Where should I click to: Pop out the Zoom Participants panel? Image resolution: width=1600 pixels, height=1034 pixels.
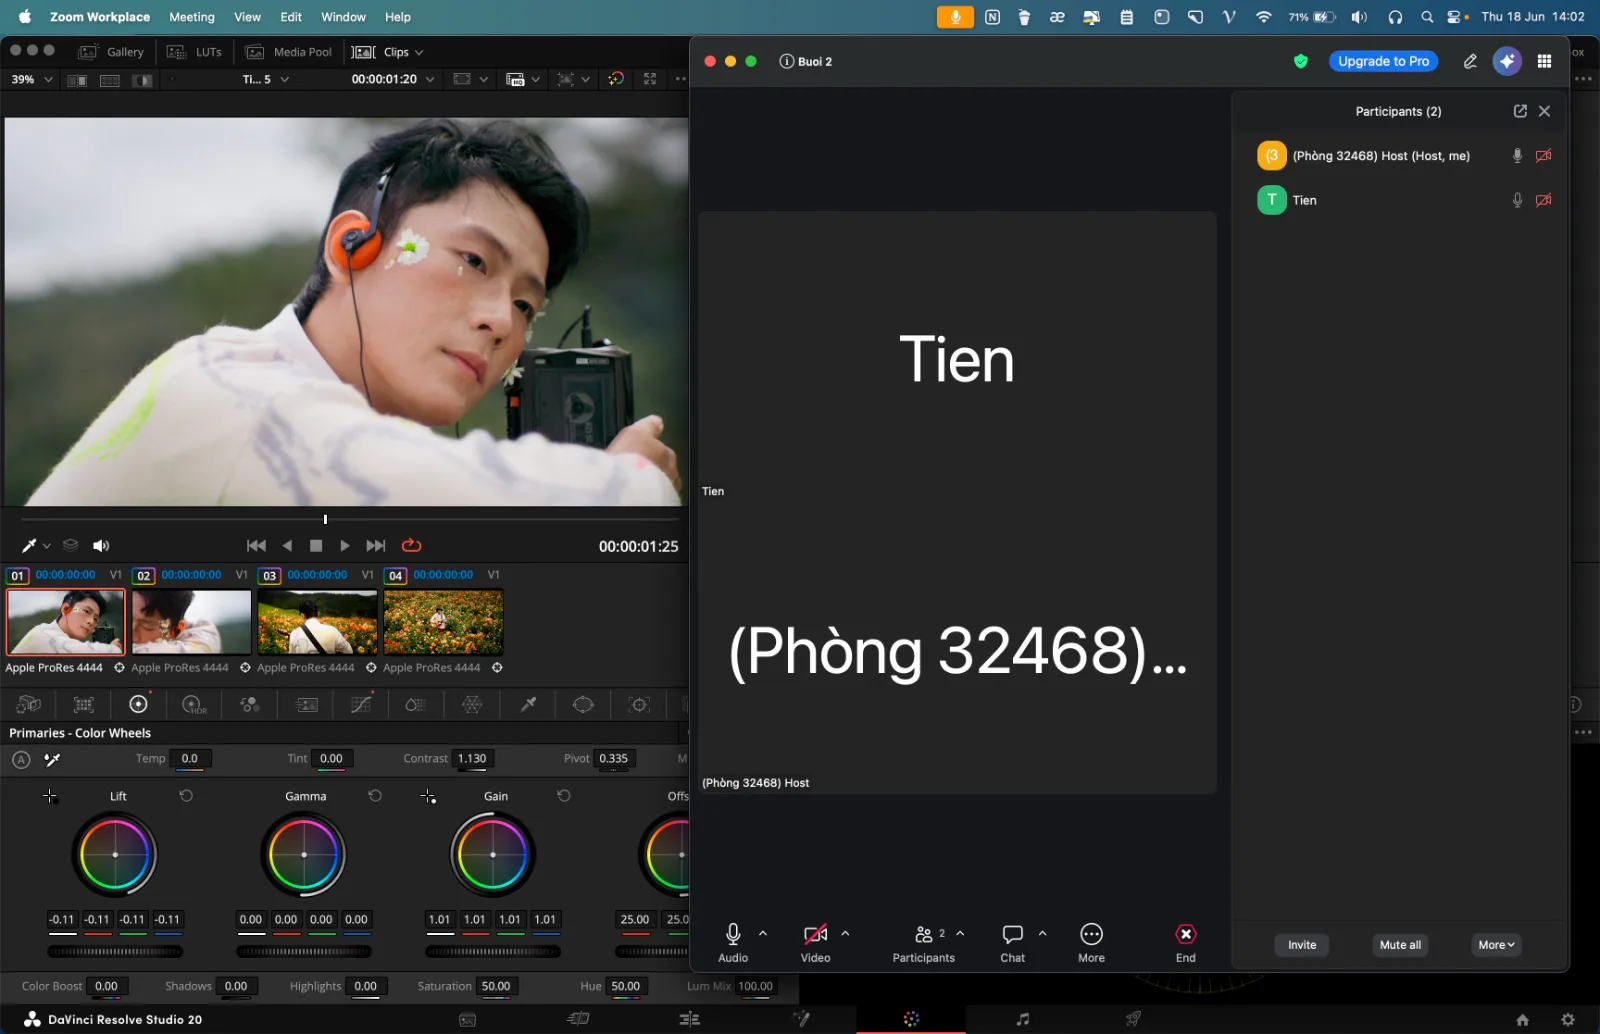[x=1520, y=111]
